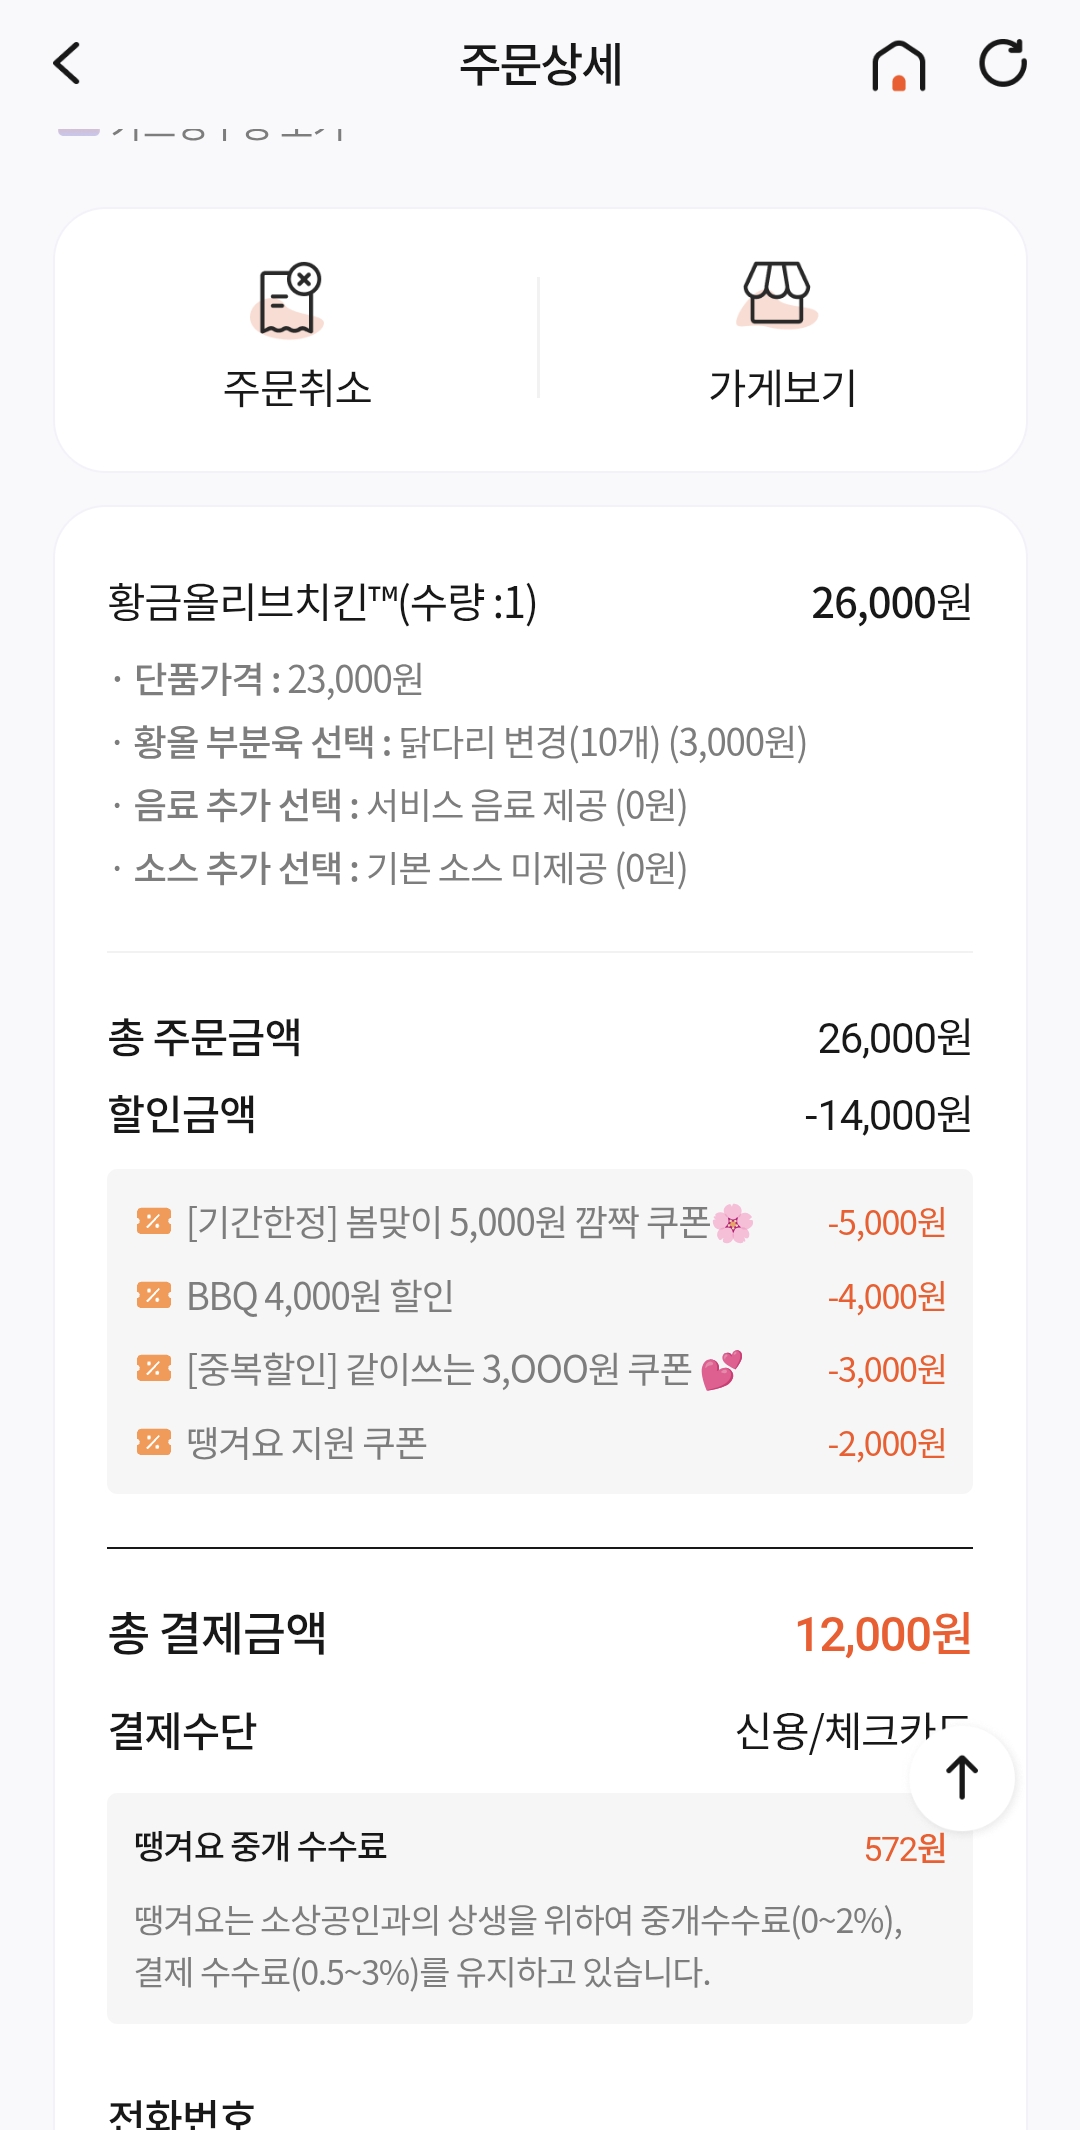This screenshot has width=1080, height=2130.
Task: Select the 주문취소 label
Action: click(x=297, y=388)
